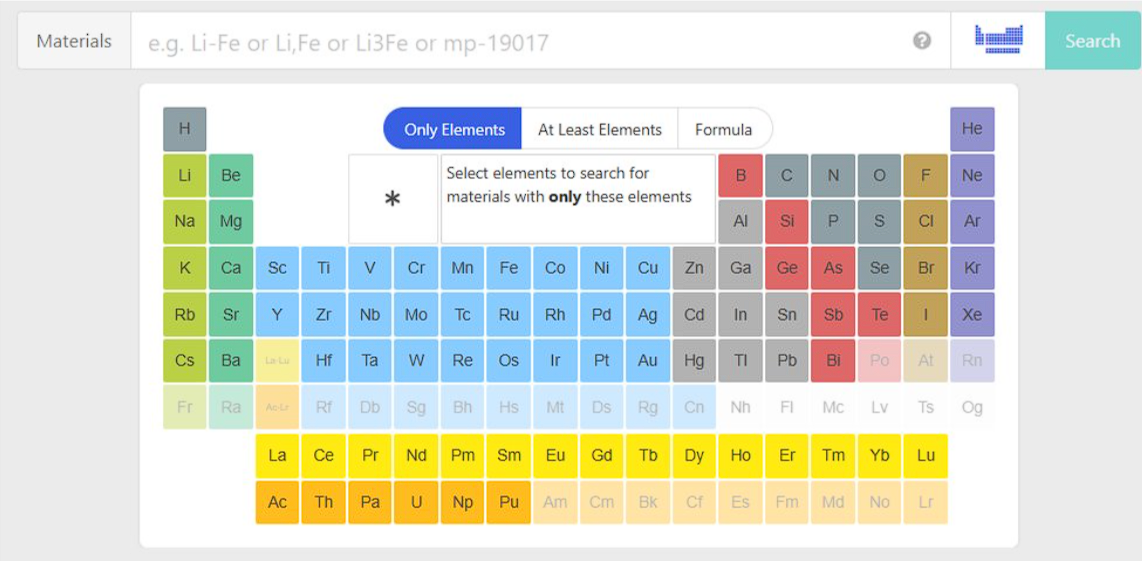Switch to At Least Elements mode
The height and width of the screenshot is (561, 1142).
pos(600,129)
